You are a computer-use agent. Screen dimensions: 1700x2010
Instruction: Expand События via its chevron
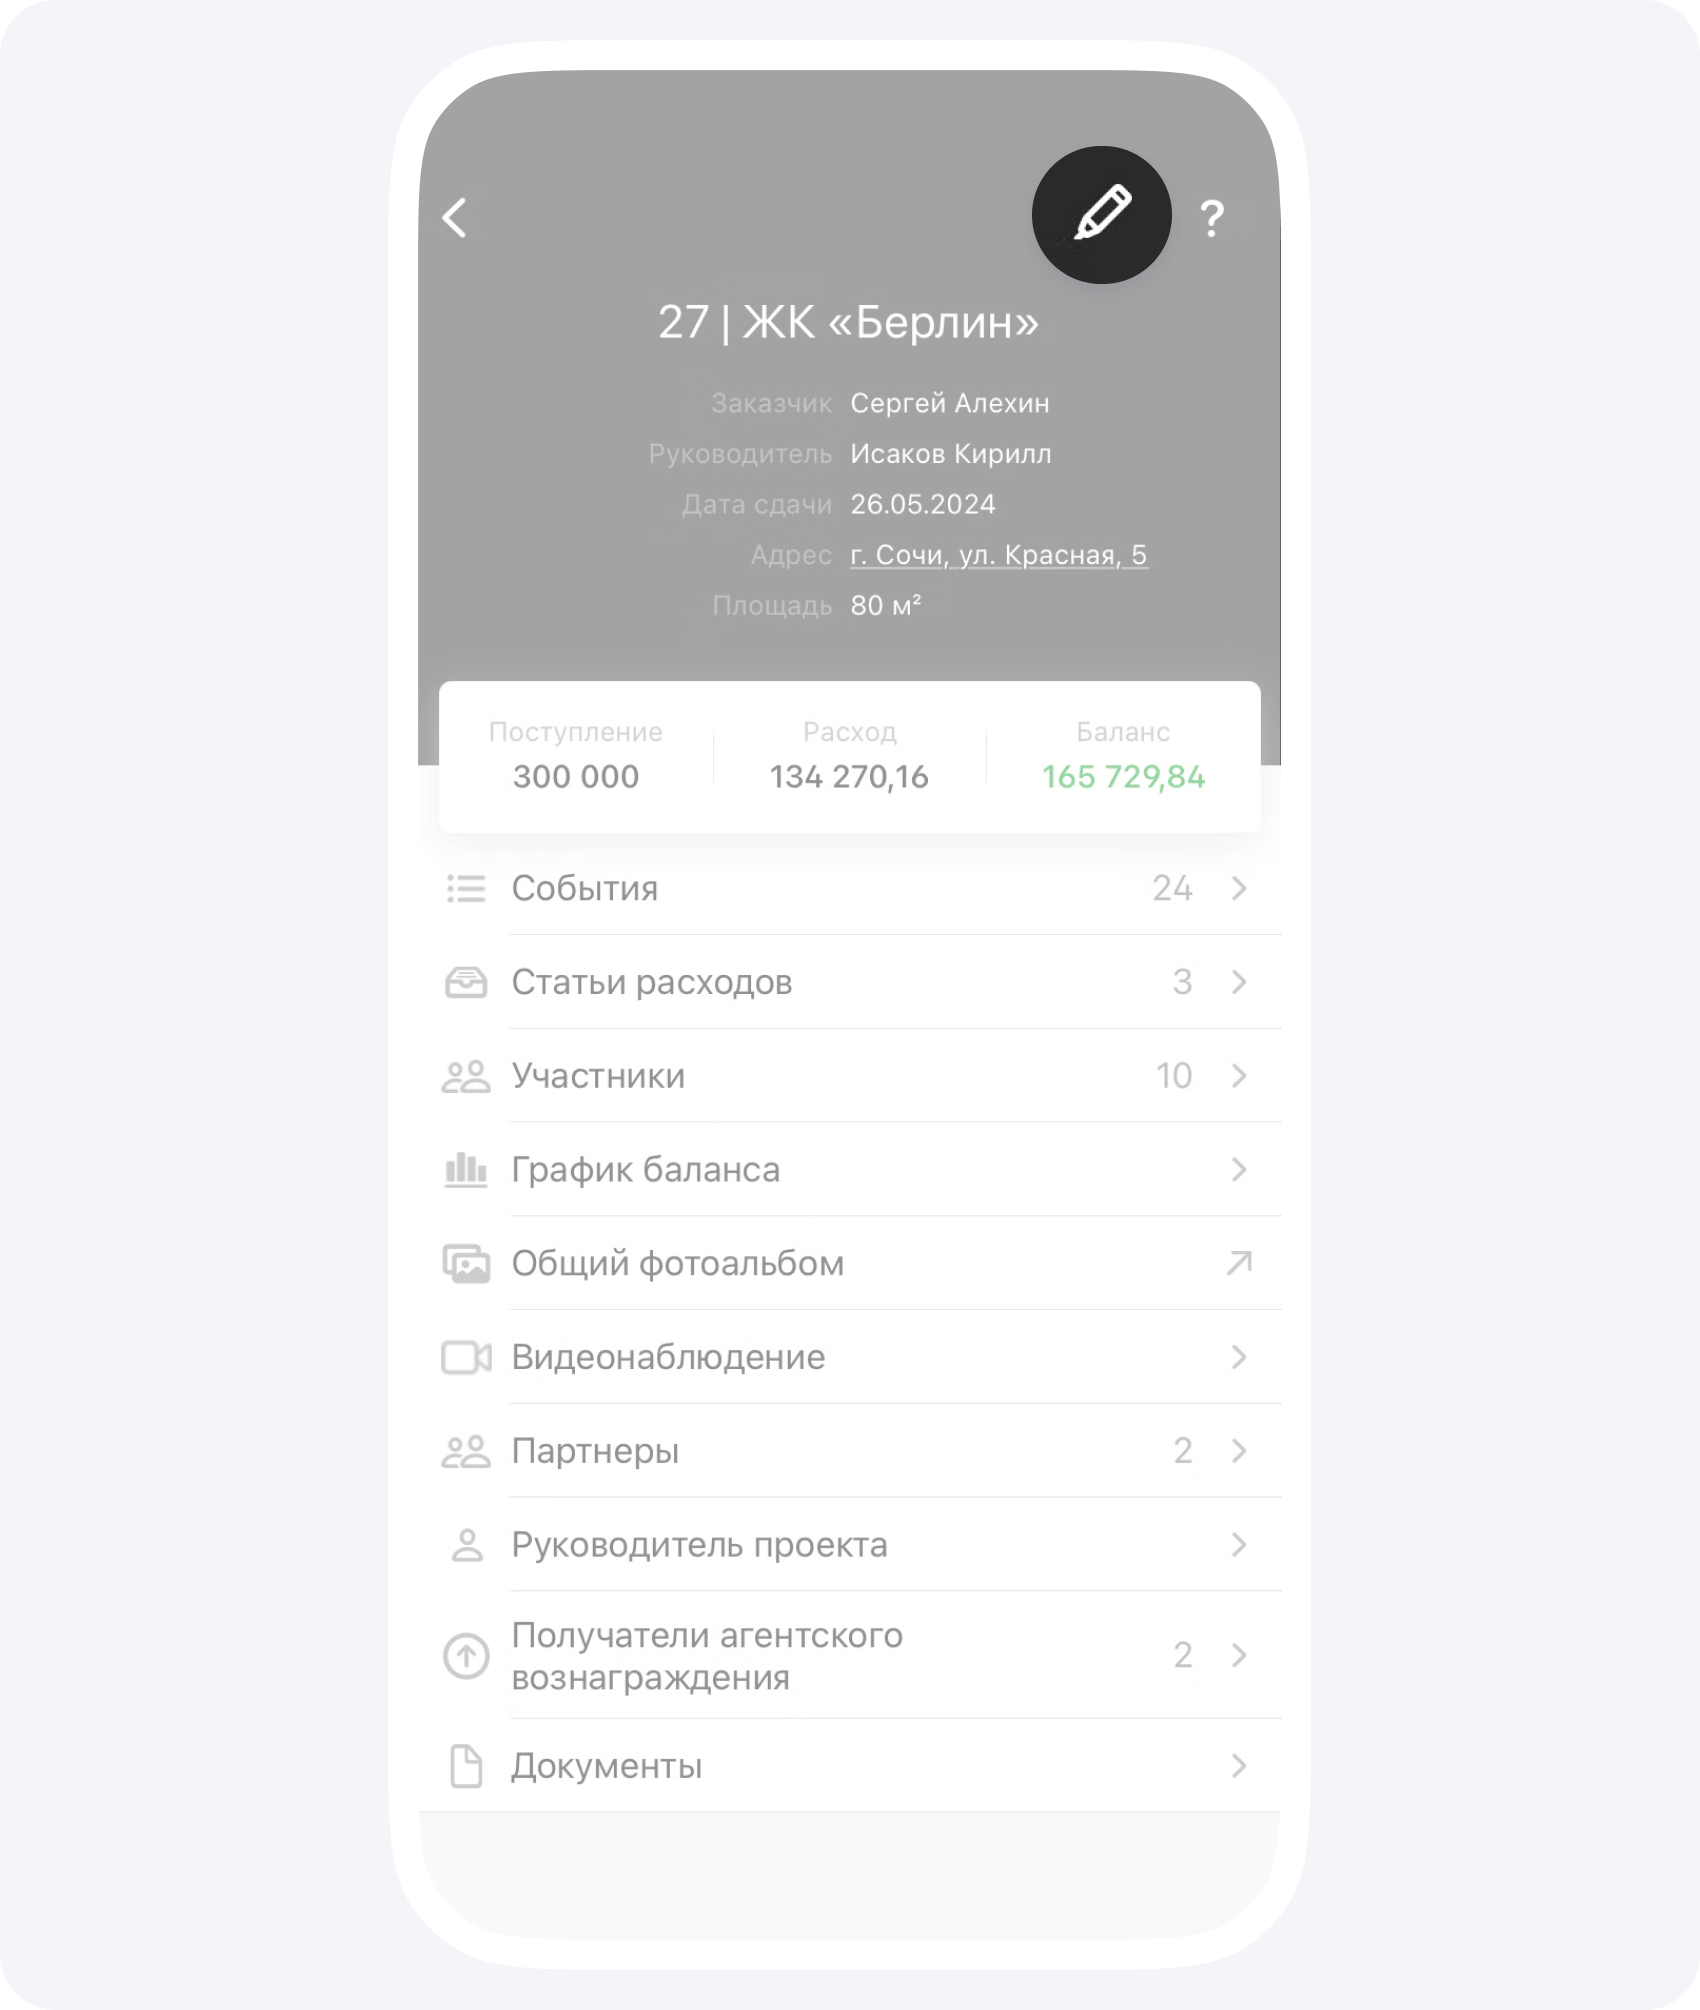pos(1239,888)
